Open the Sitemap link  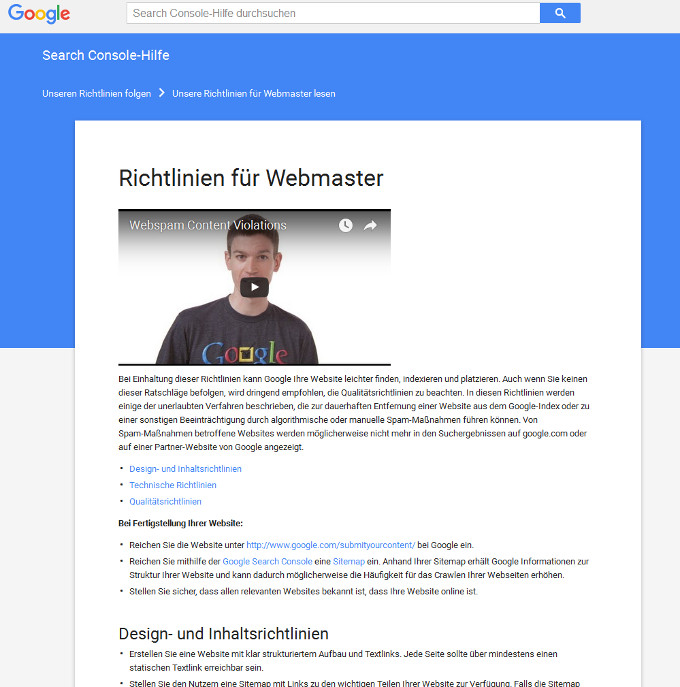[349, 561]
